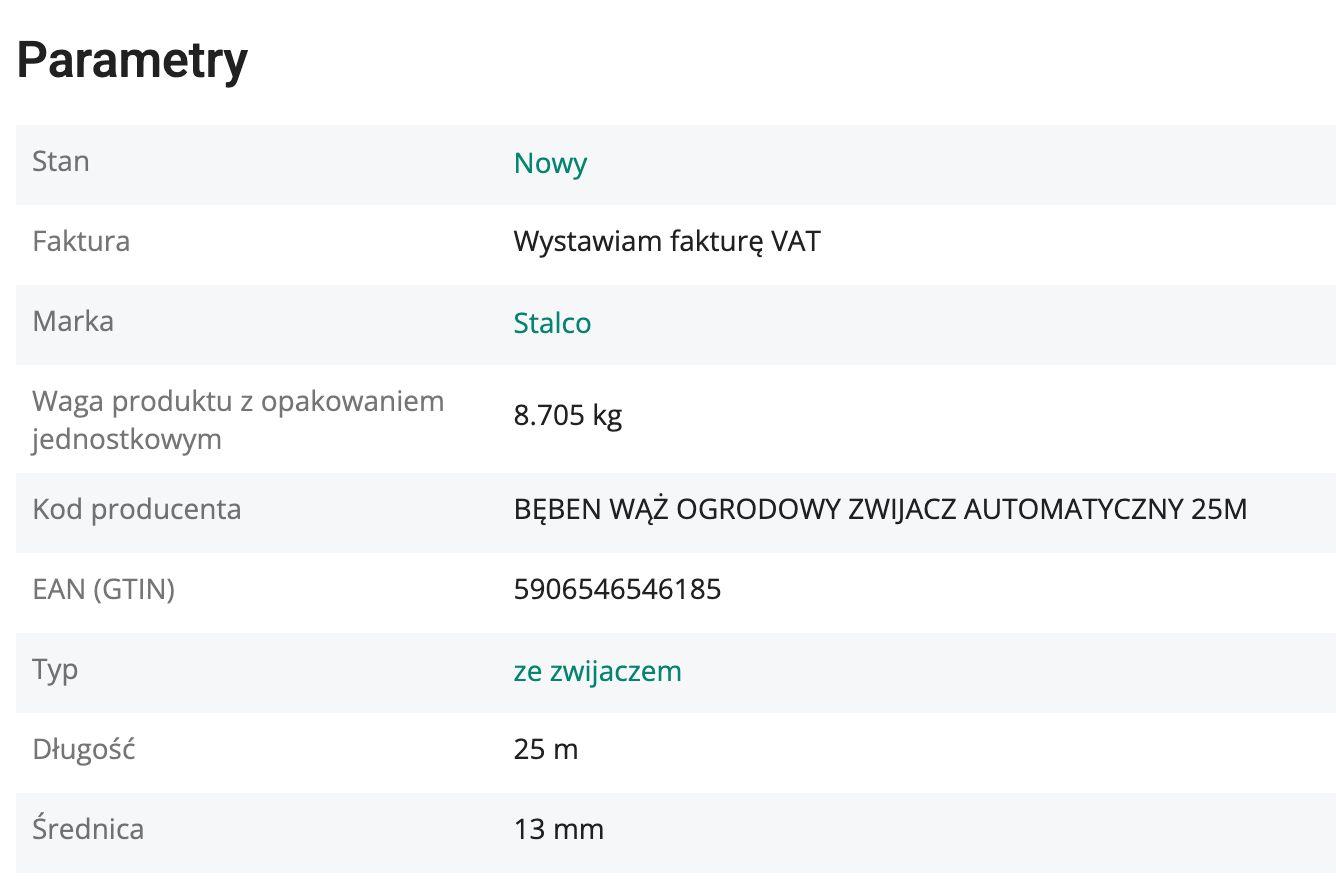
Task: Select the 25 m length value
Action: [x=546, y=750]
